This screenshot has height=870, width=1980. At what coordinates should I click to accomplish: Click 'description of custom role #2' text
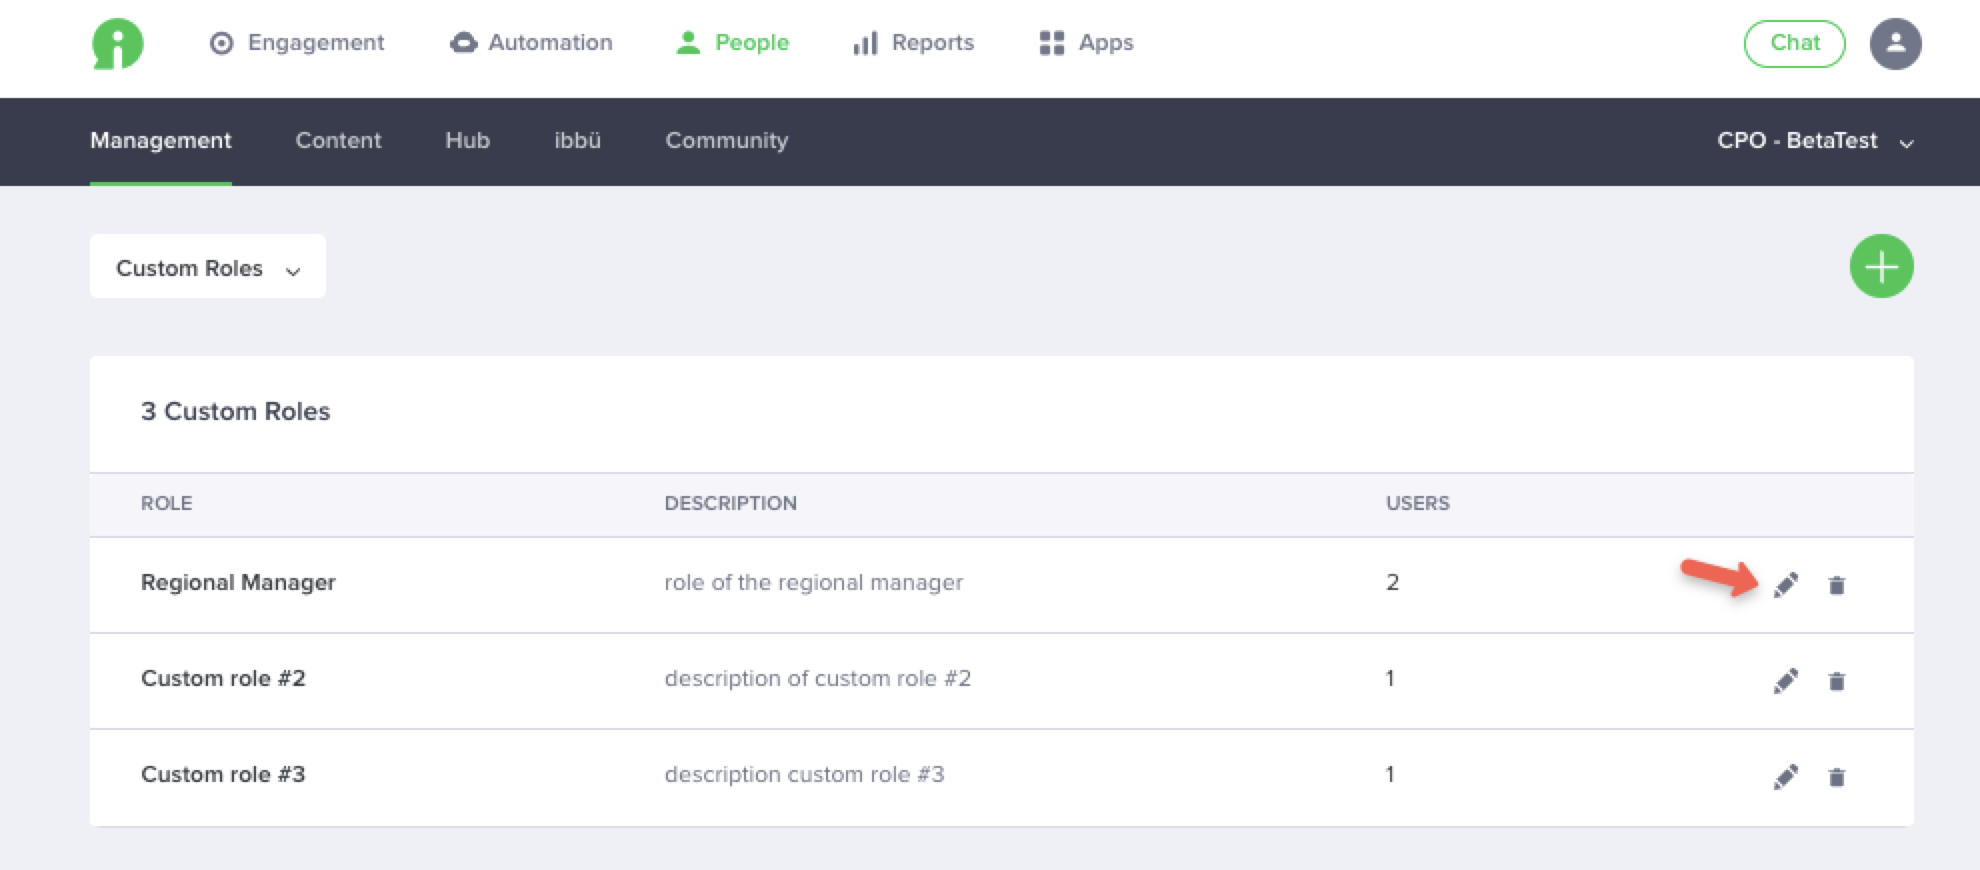818,678
